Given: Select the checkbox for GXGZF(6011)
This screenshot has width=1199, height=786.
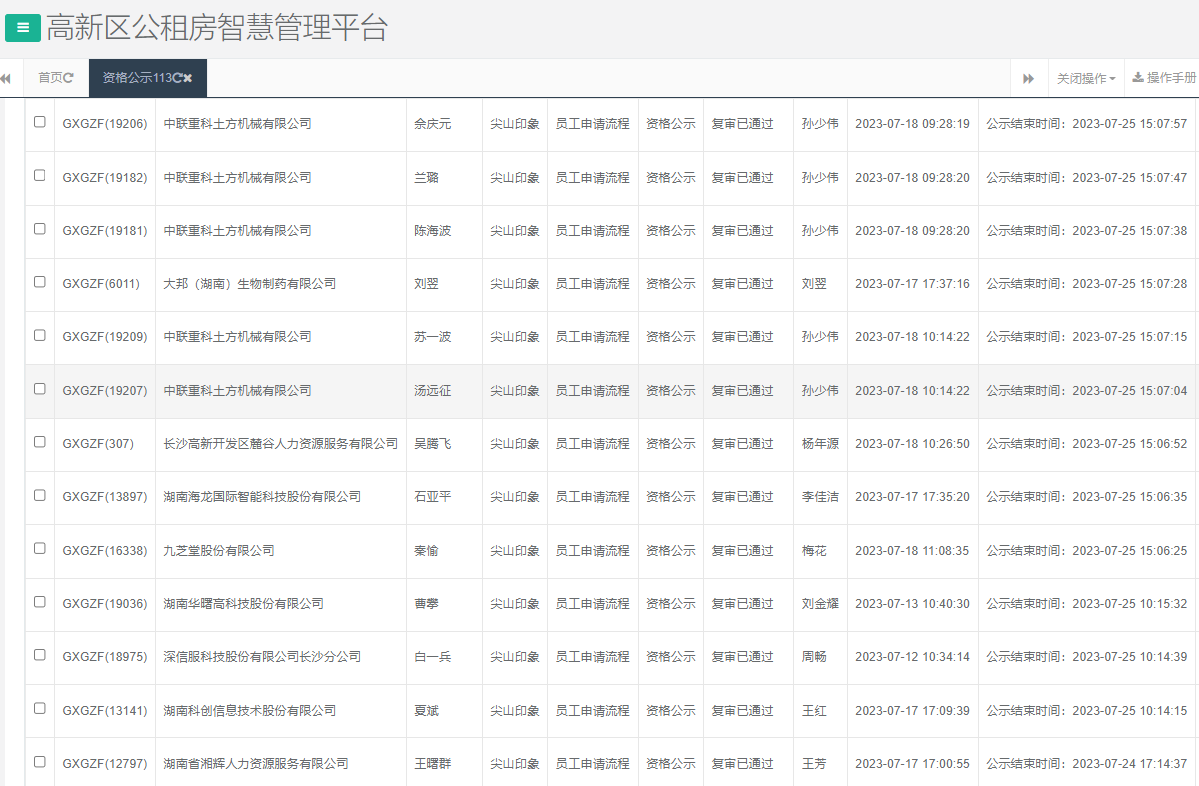Looking at the screenshot, I should [40, 281].
